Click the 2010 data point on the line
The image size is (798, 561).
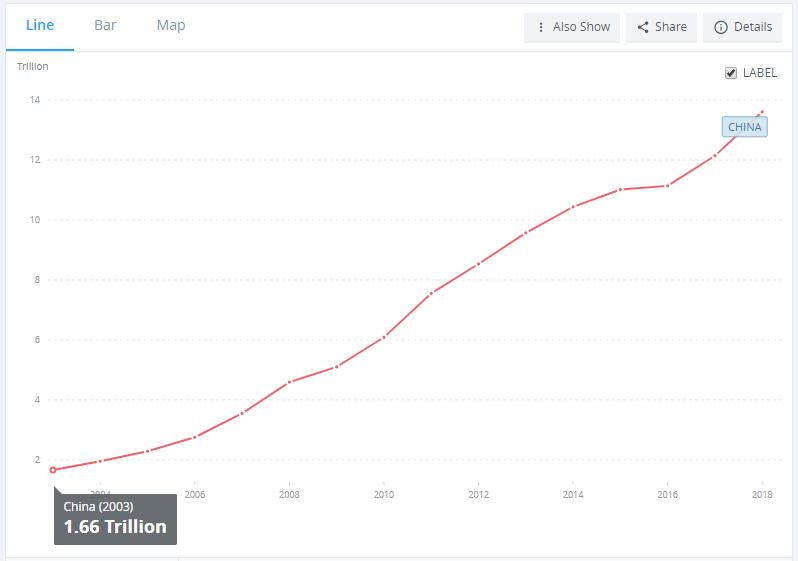pos(384,337)
